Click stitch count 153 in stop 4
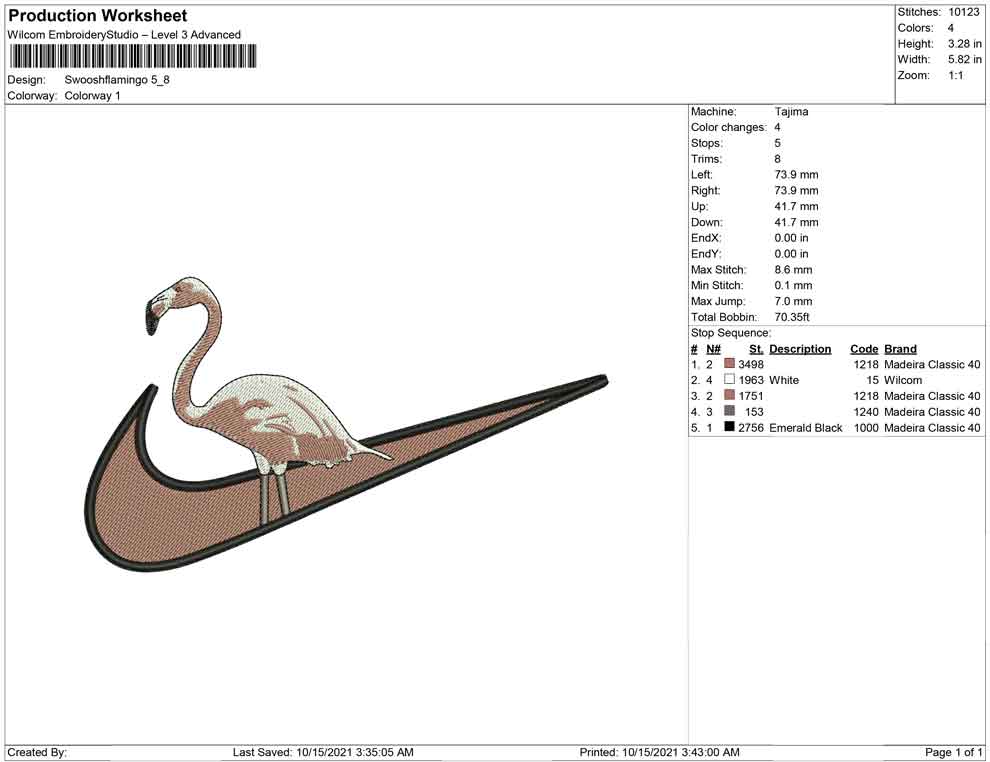Viewport: 990px width, 762px height. pyautogui.click(x=754, y=412)
